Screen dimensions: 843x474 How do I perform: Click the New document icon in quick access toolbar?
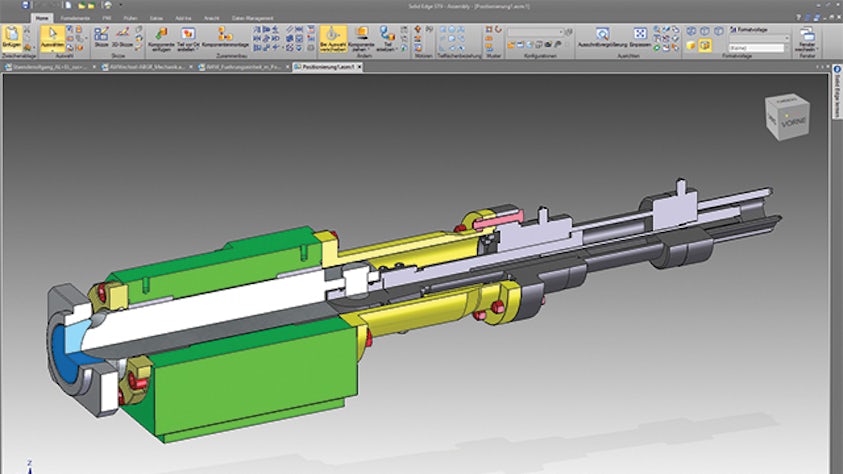tap(68, 5)
